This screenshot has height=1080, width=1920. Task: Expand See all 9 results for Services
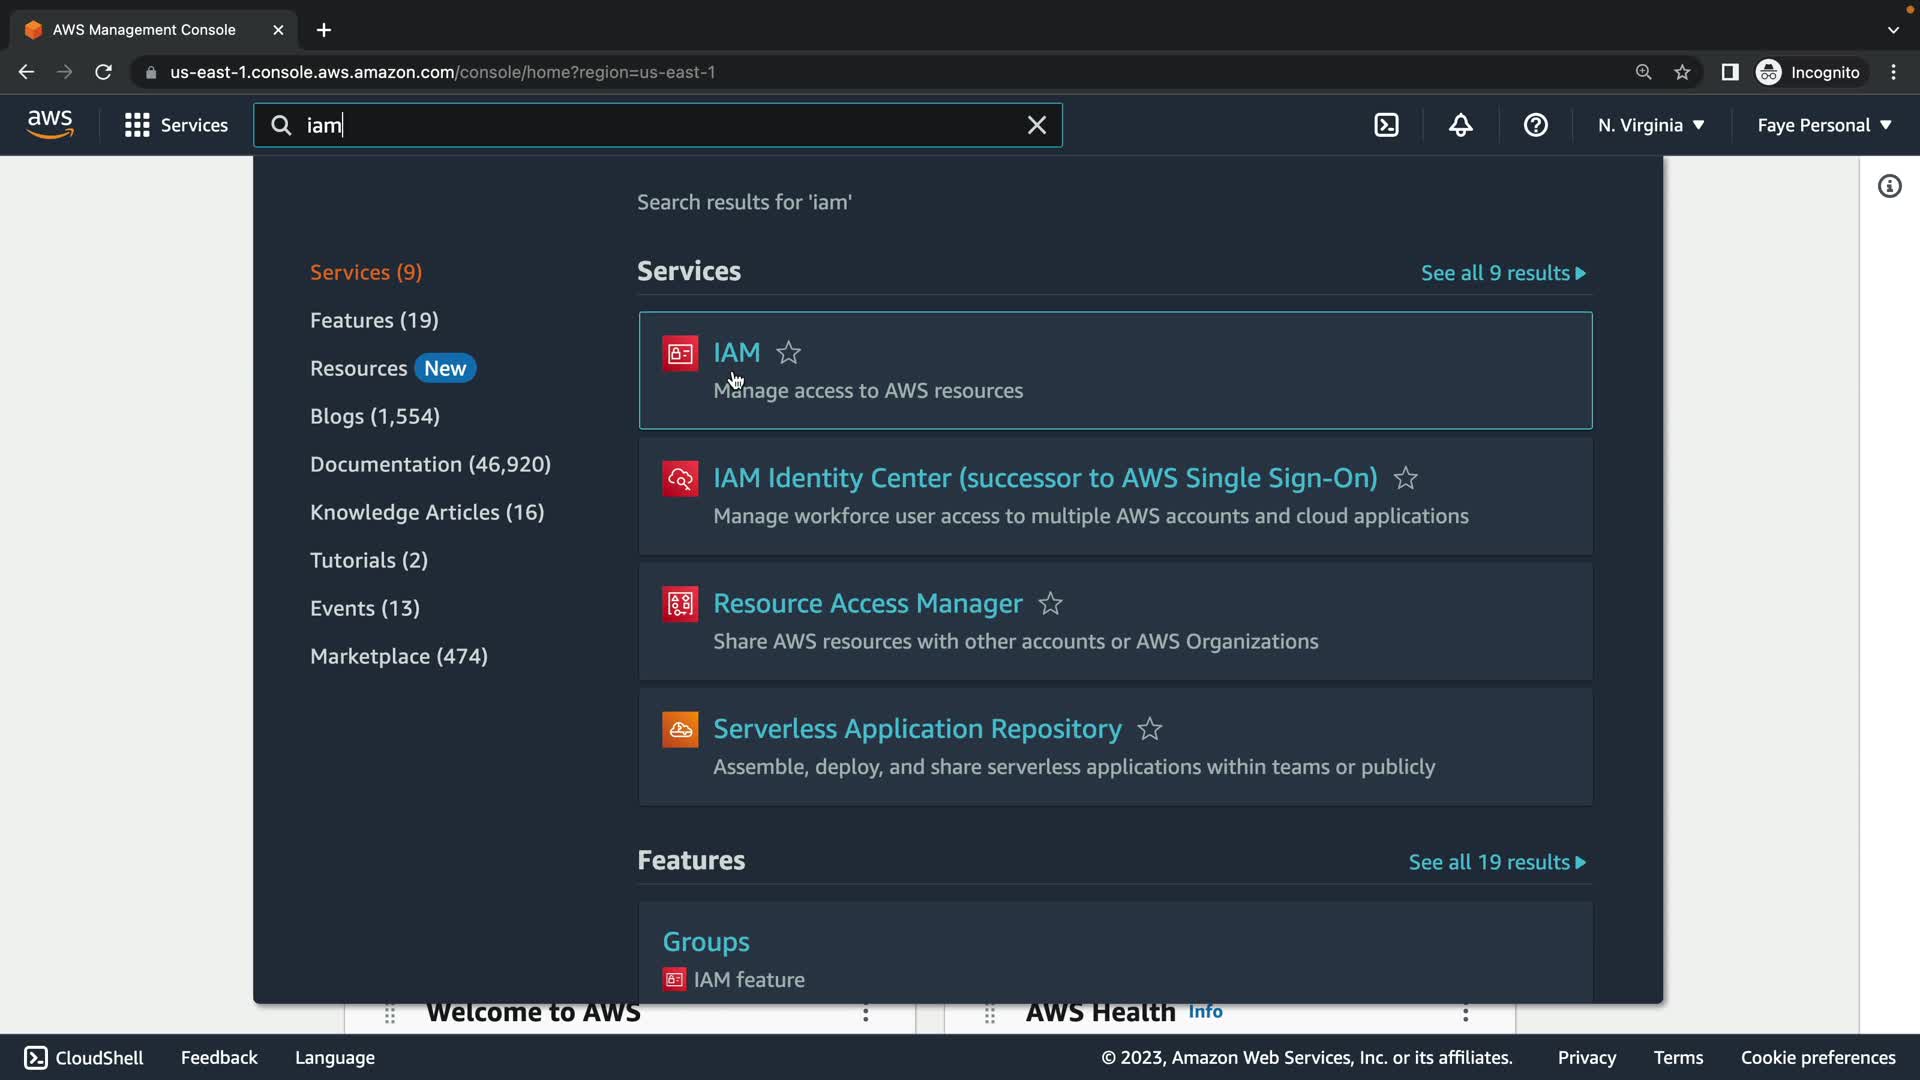pyautogui.click(x=1502, y=273)
